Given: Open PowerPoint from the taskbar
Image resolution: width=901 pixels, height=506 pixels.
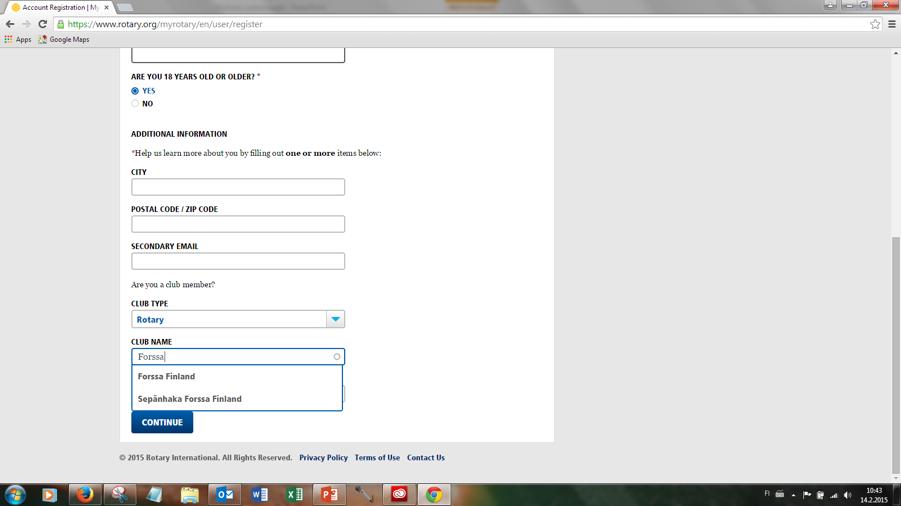Looking at the screenshot, I should pyautogui.click(x=329, y=495).
